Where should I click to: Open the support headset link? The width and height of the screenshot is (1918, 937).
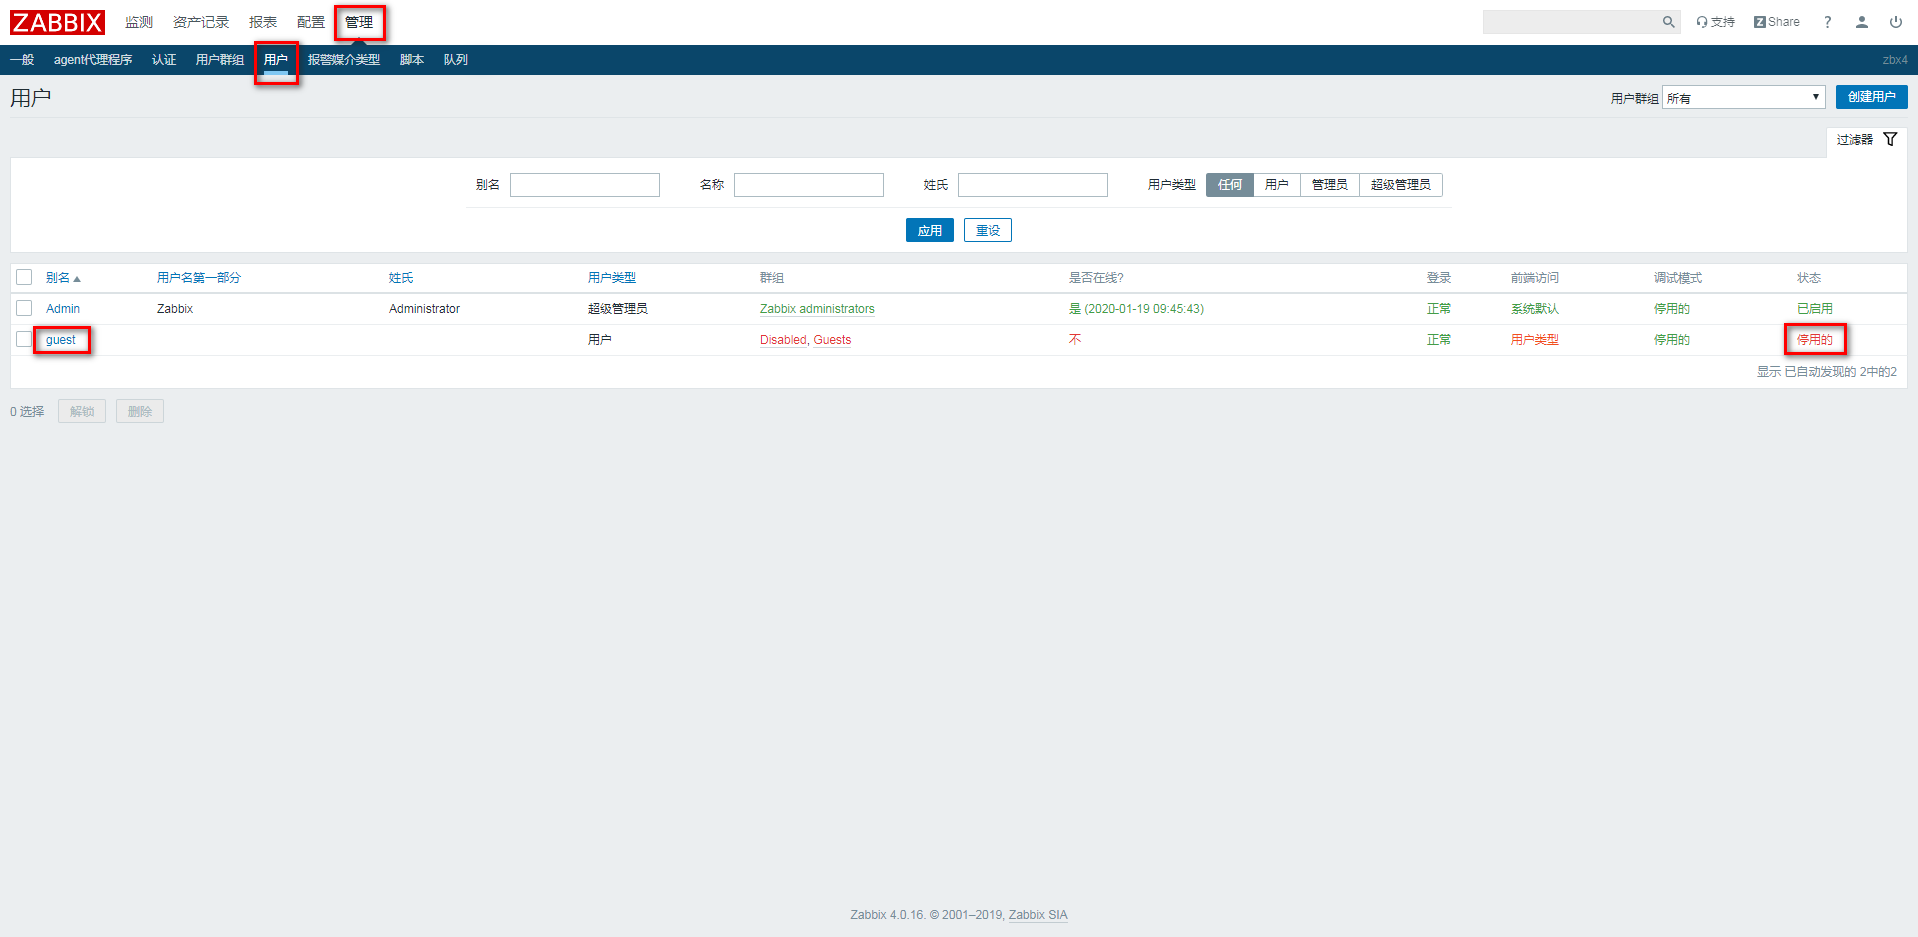(1715, 22)
